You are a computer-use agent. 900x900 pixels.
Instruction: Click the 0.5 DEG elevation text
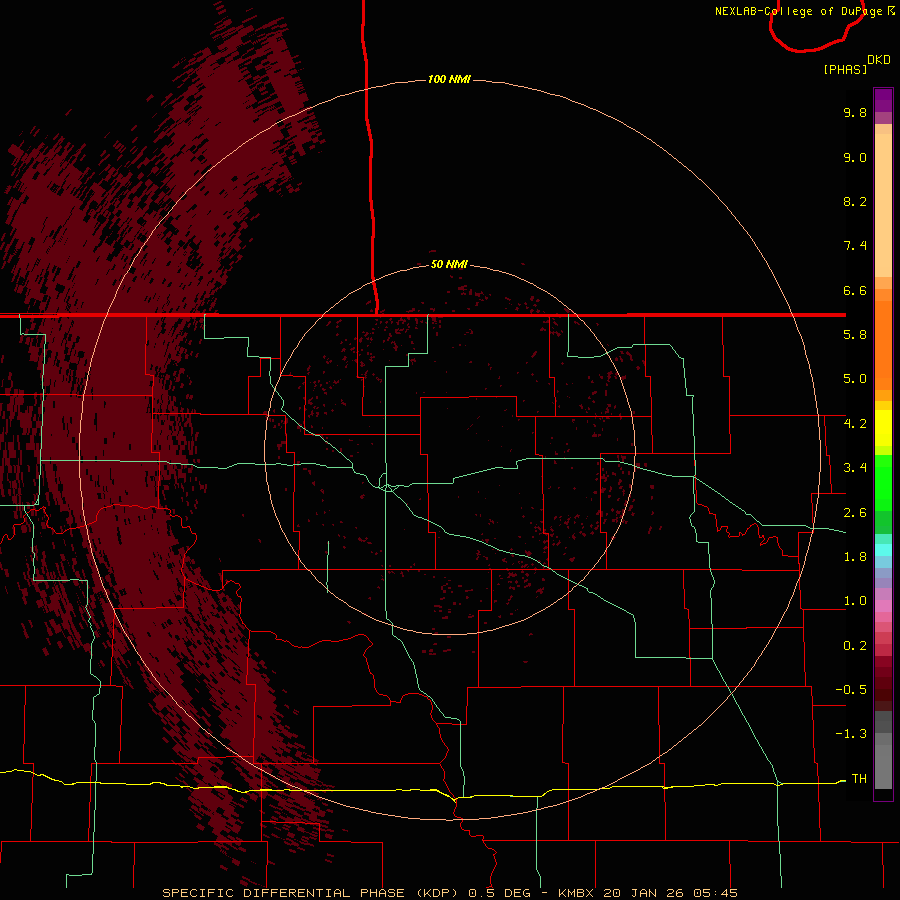(x=498, y=893)
